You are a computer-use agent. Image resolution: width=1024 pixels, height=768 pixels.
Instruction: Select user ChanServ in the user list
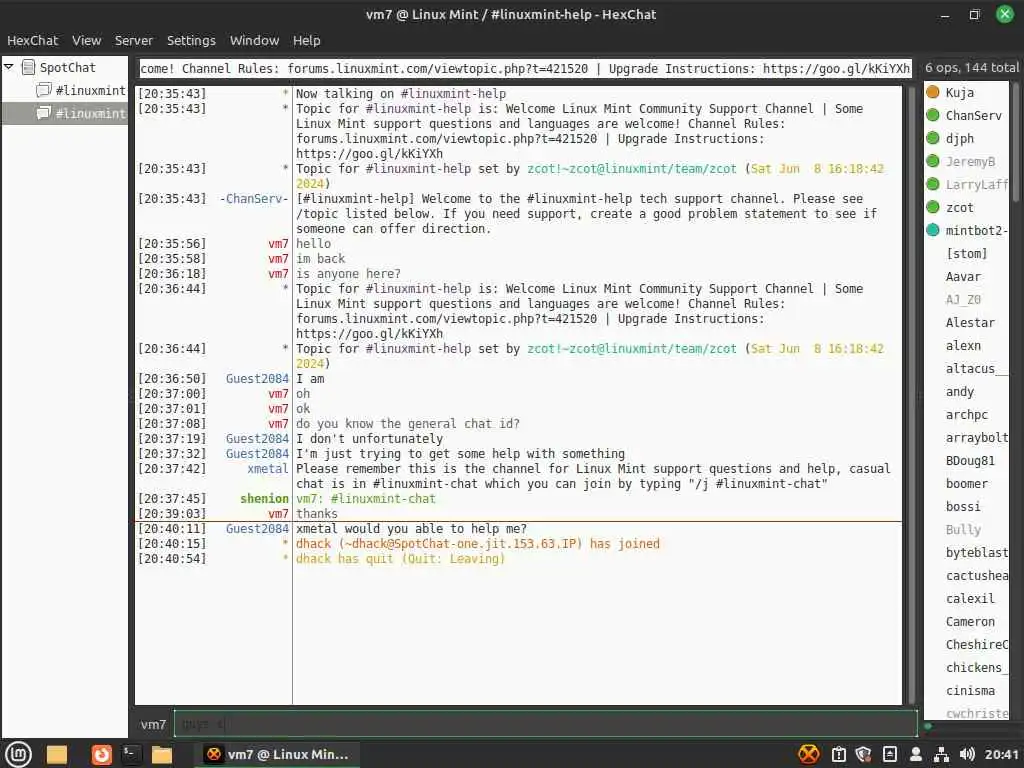[x=973, y=115]
